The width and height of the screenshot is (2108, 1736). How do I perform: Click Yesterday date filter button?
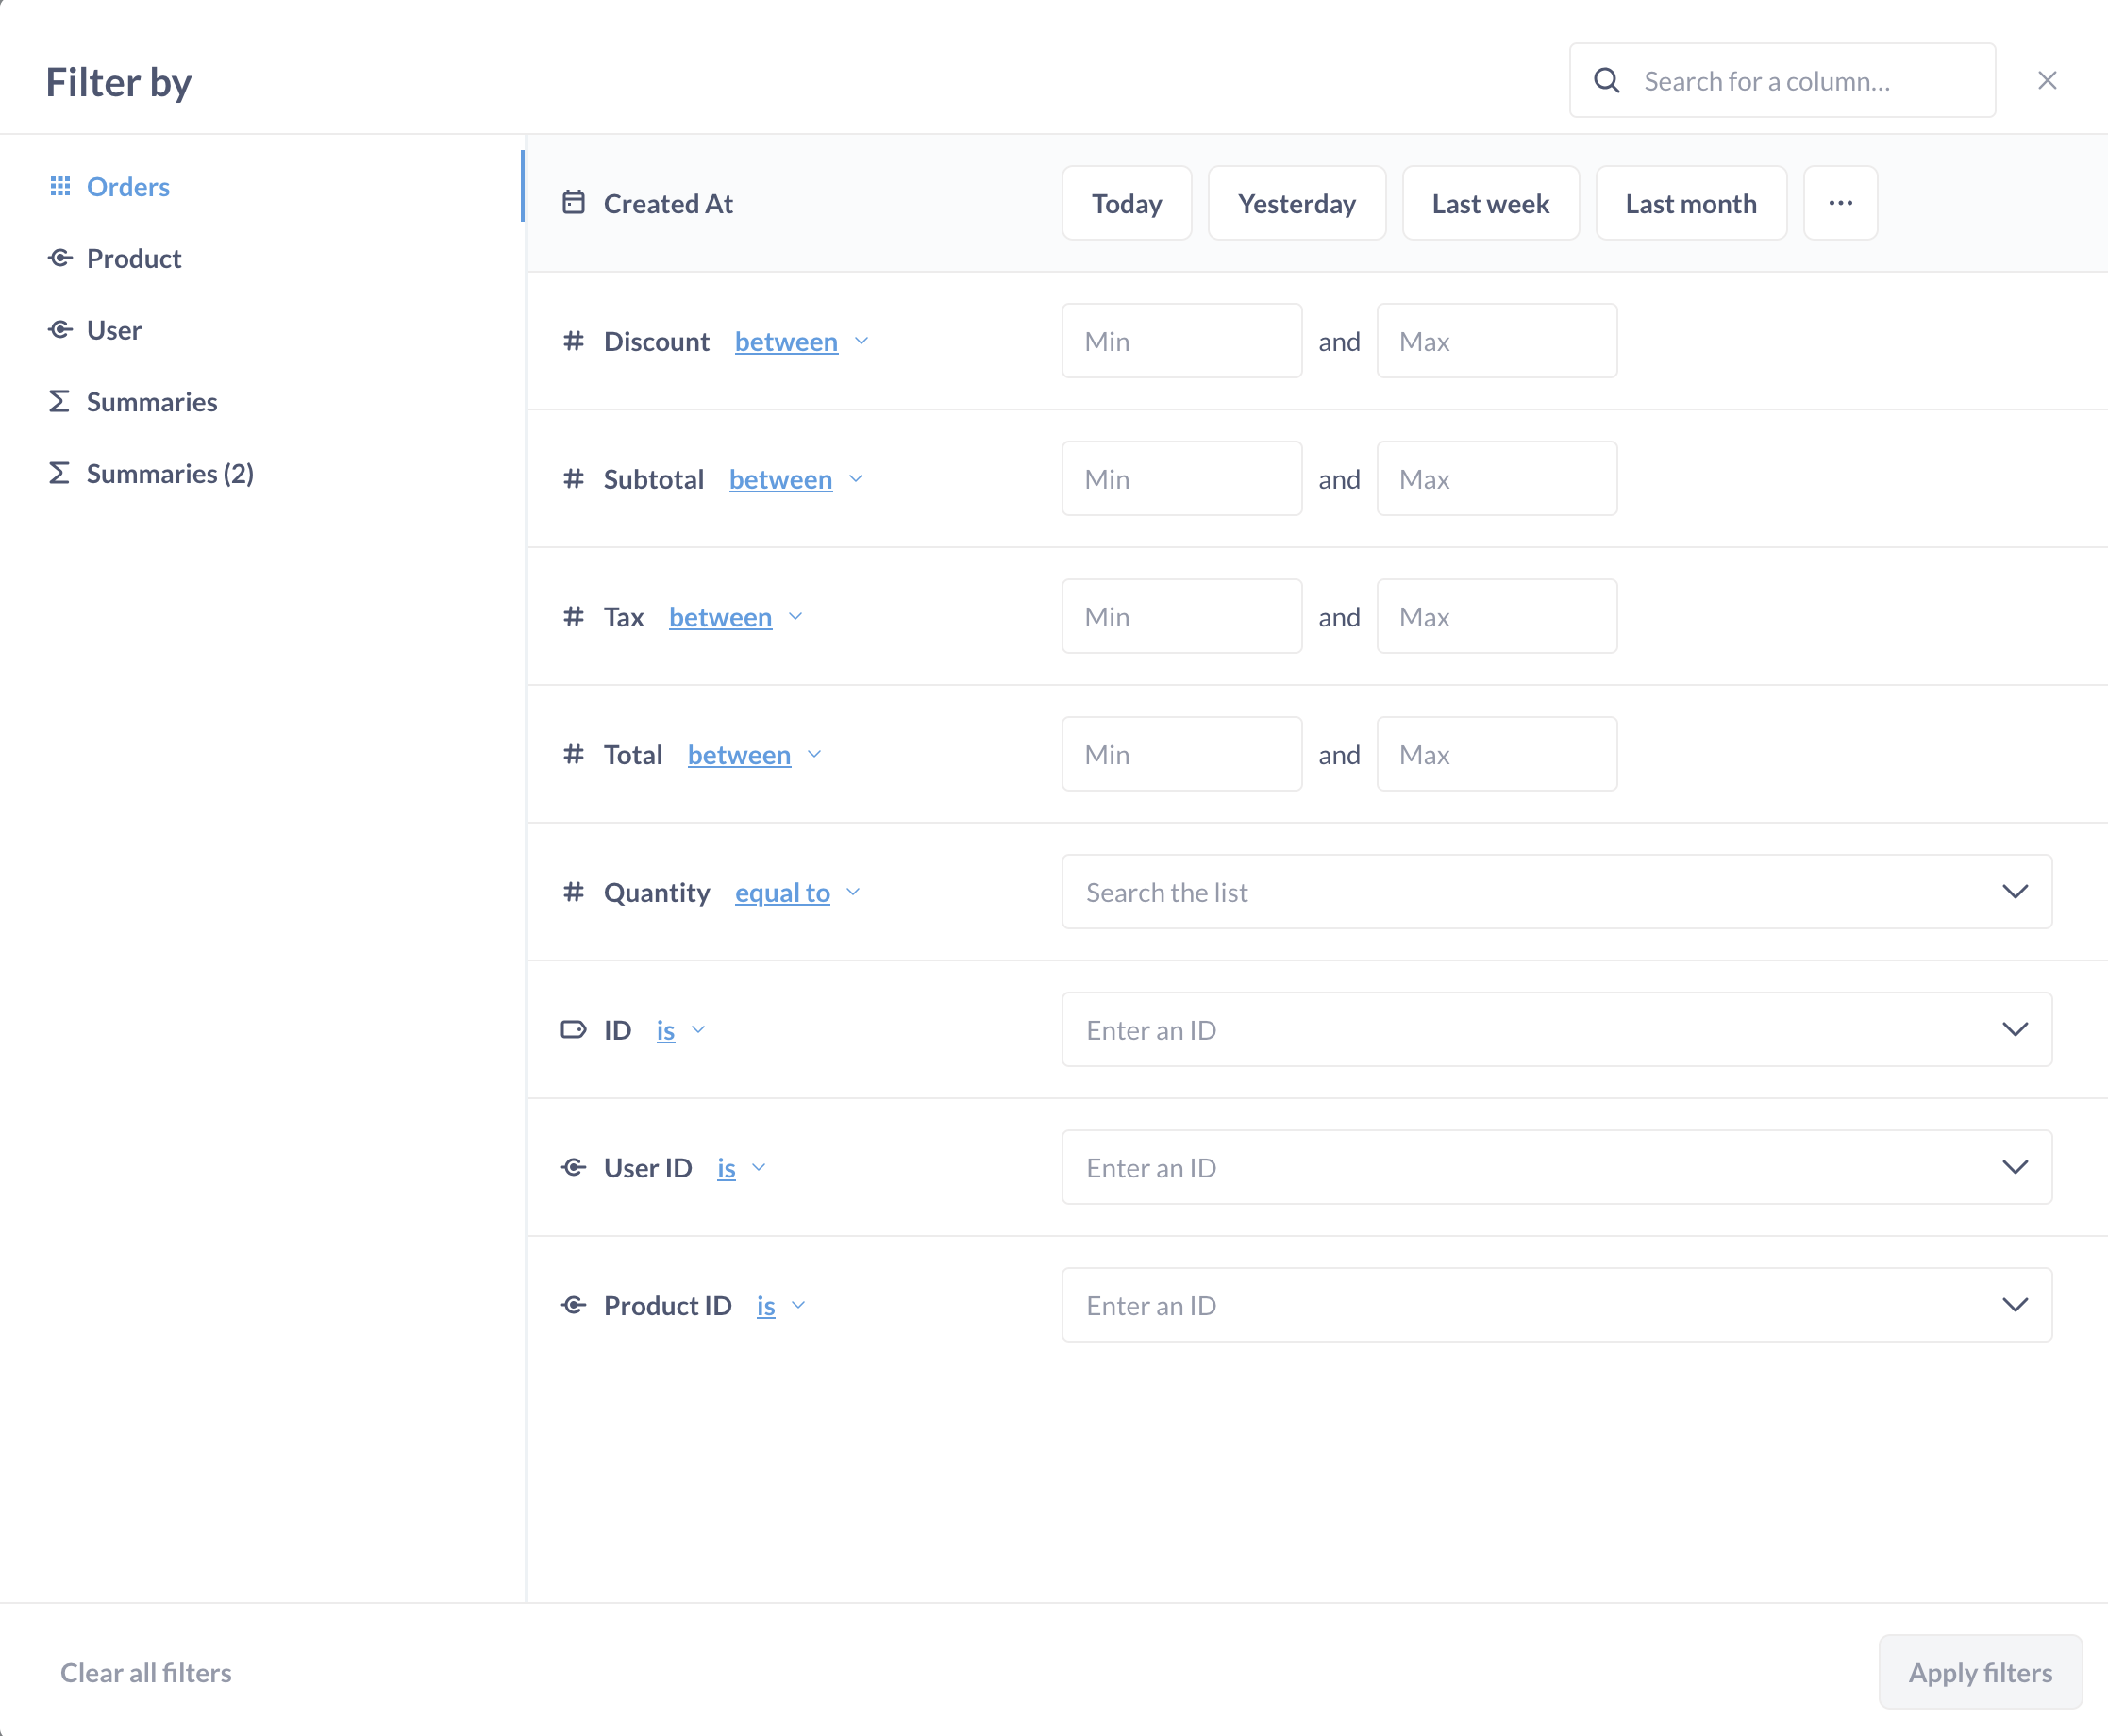click(x=1297, y=203)
